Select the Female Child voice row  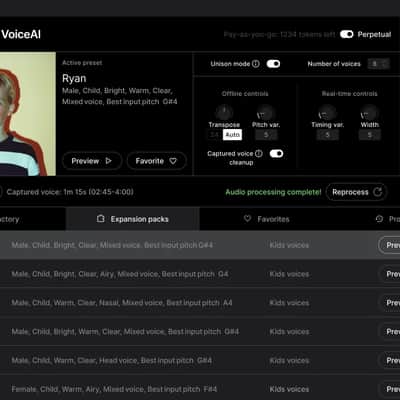200,389
